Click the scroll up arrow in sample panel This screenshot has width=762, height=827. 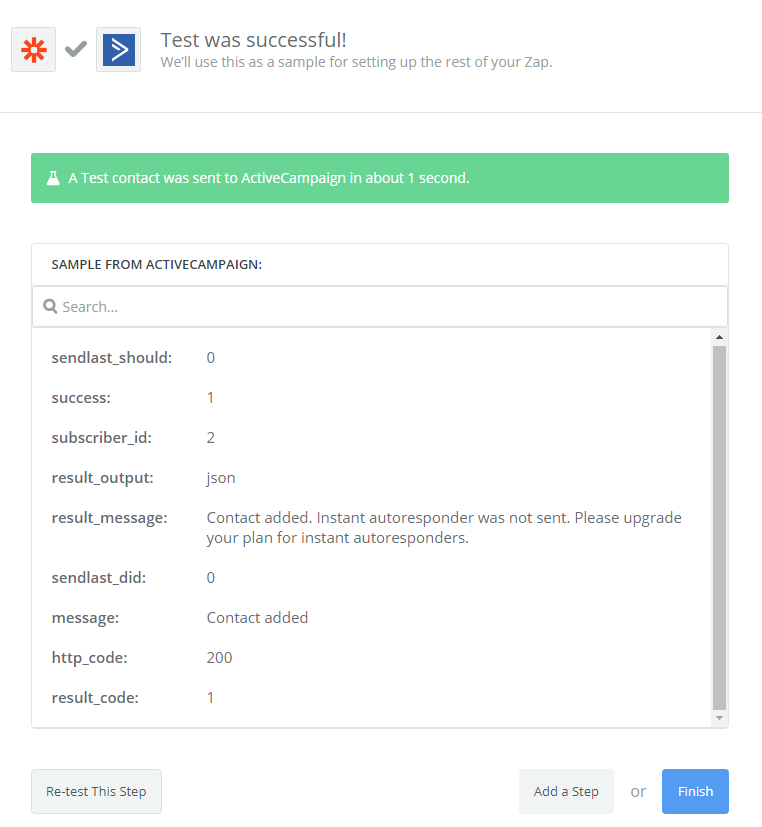pos(719,337)
